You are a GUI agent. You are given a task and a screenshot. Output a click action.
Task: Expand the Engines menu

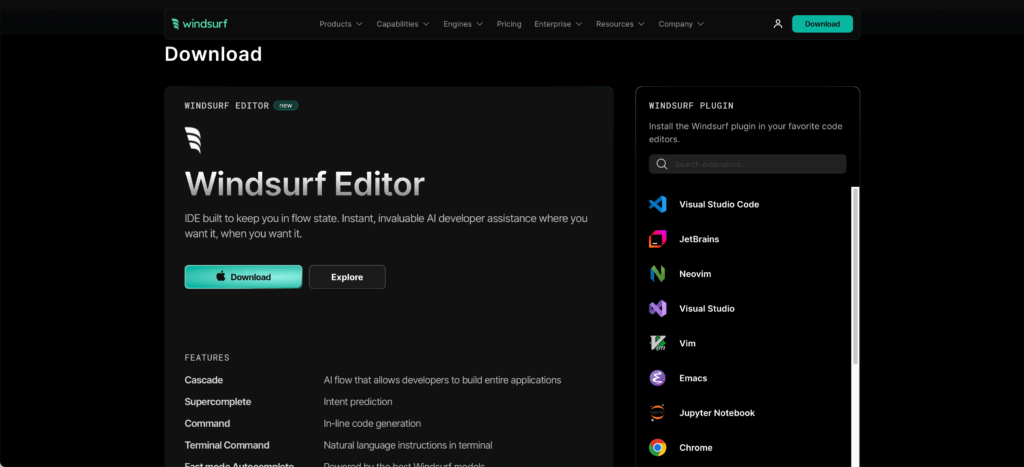pyautogui.click(x=463, y=24)
